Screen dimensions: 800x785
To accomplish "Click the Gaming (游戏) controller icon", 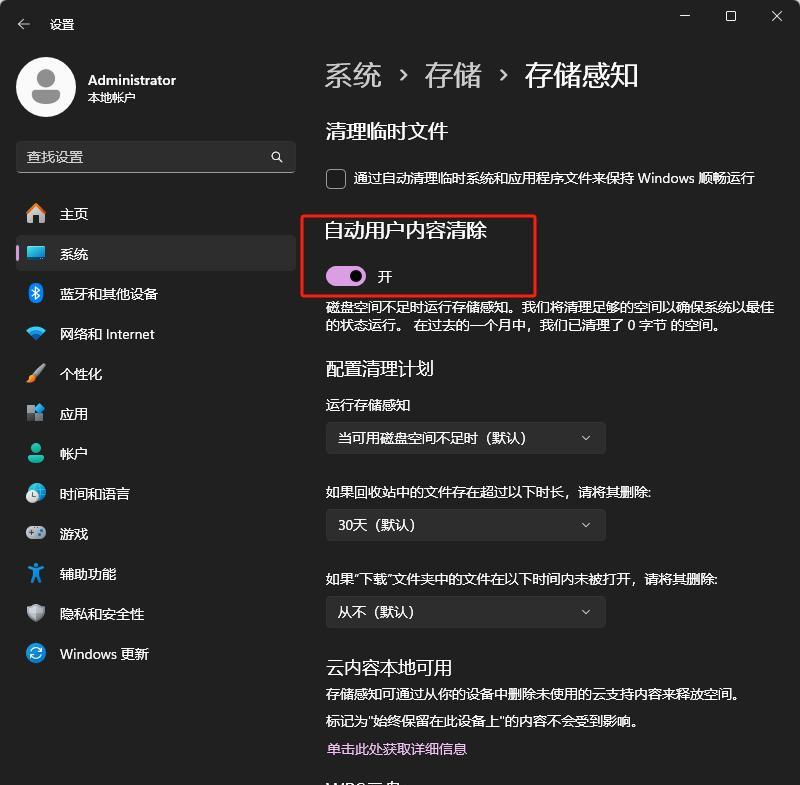I will point(36,533).
